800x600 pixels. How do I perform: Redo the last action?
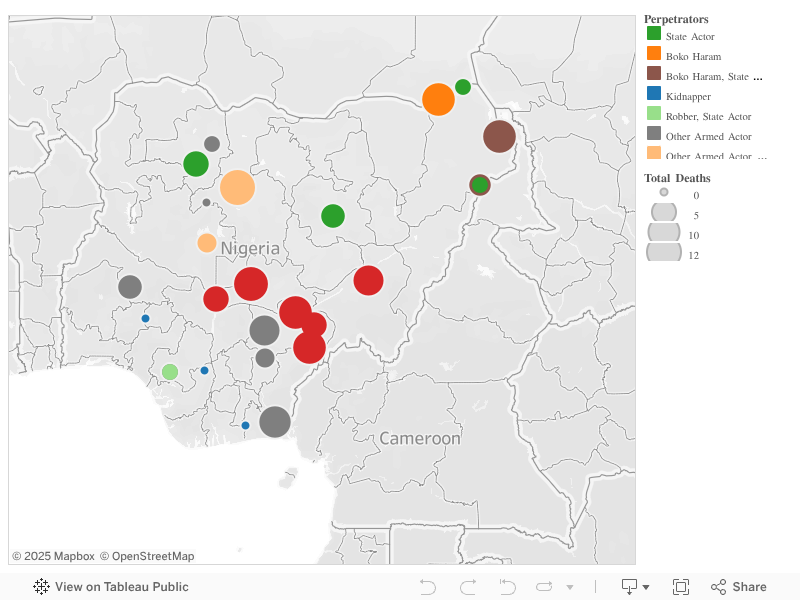[x=466, y=587]
